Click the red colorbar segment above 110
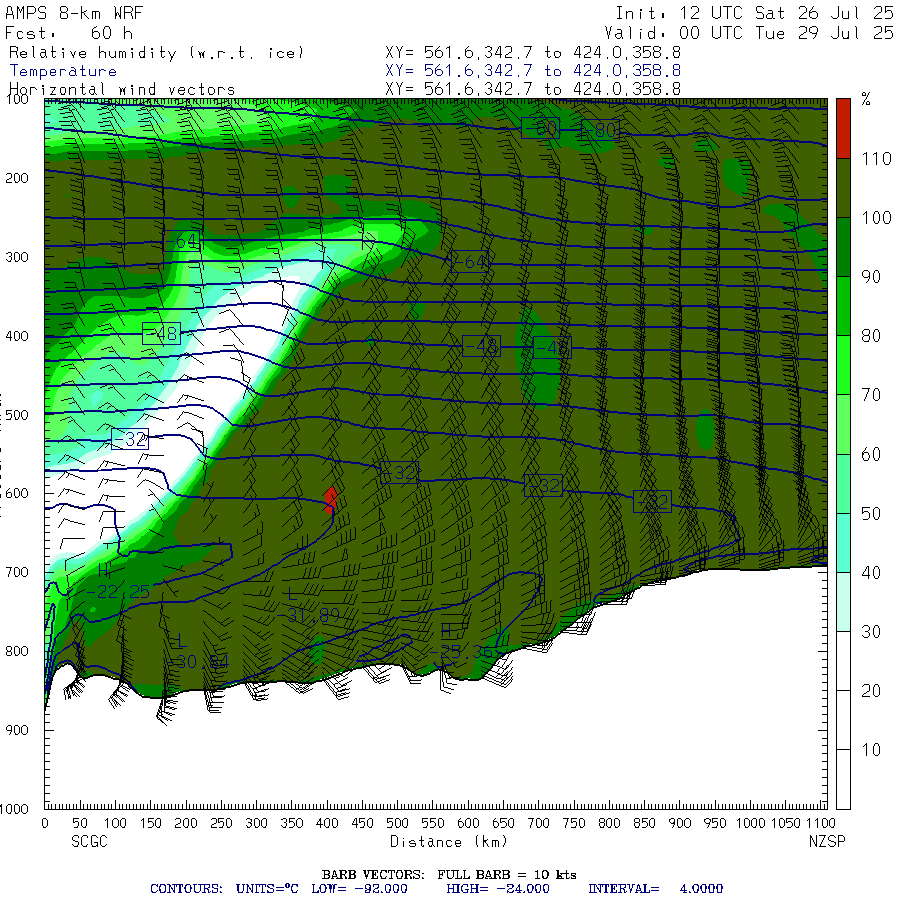900x900 pixels. (843, 129)
